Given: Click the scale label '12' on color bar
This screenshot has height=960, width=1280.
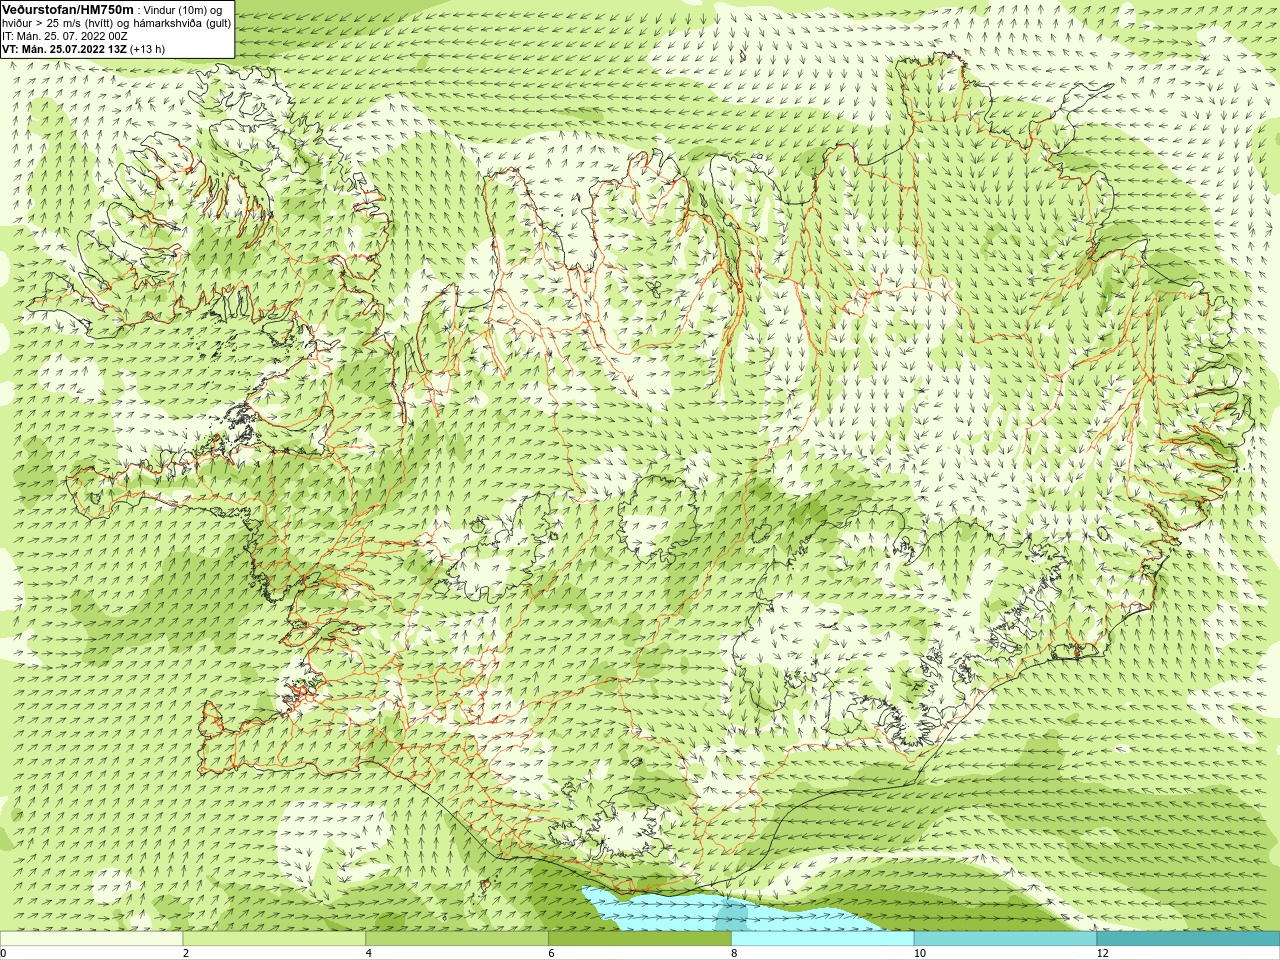Looking at the screenshot, I should pos(1103,953).
